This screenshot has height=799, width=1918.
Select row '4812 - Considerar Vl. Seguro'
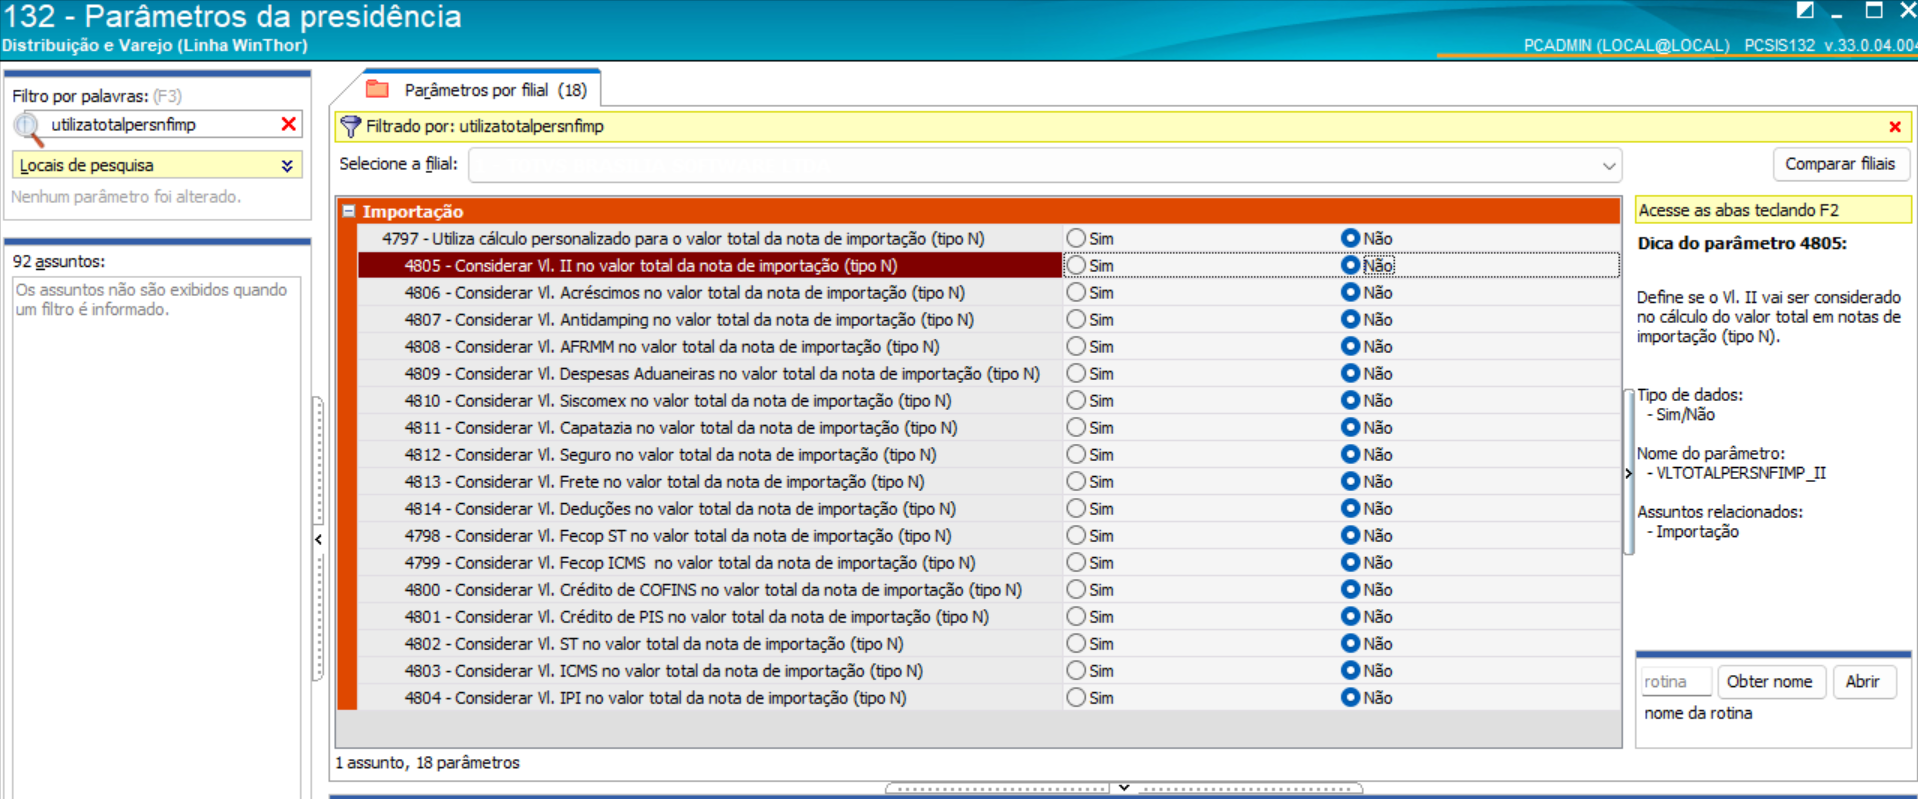pyautogui.click(x=710, y=454)
